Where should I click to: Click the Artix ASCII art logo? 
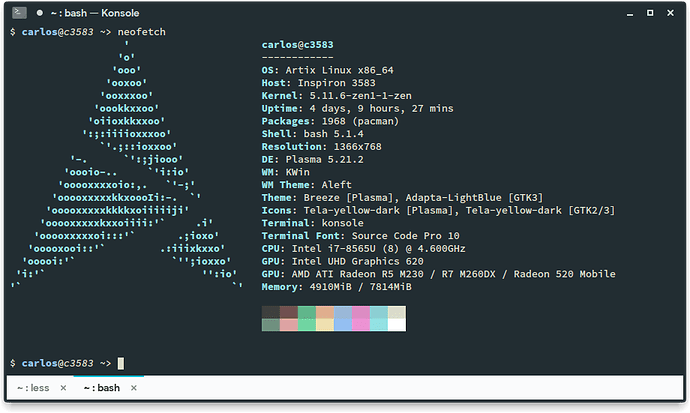(126, 170)
